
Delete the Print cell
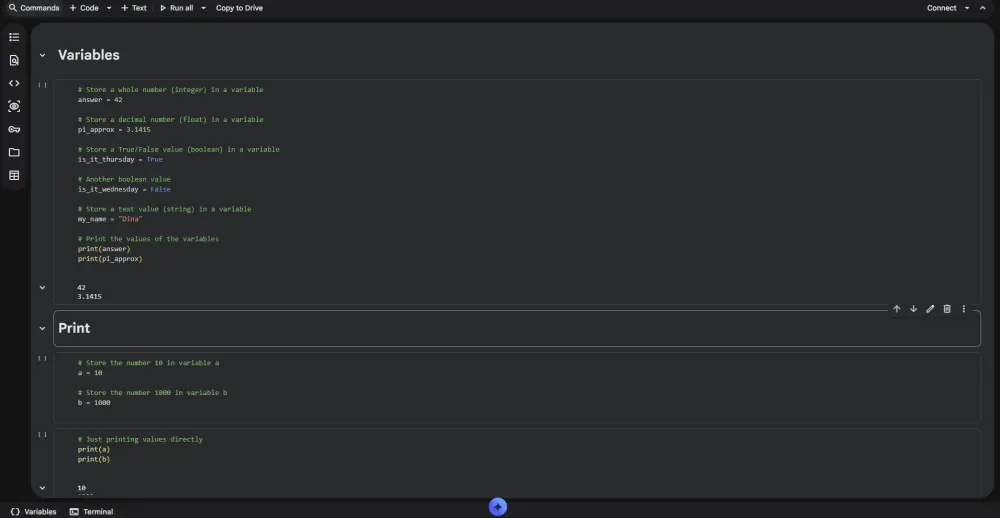[x=947, y=309]
